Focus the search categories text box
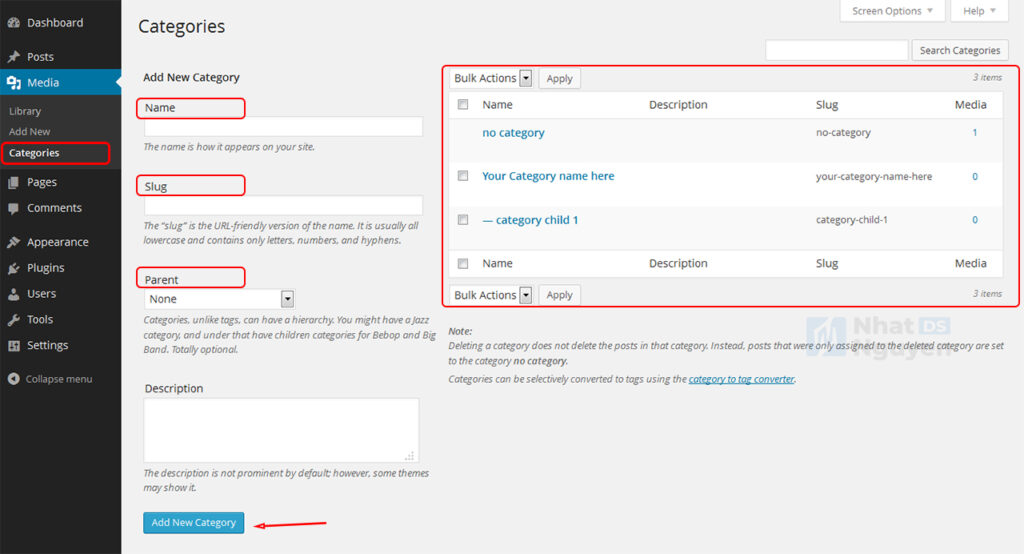The image size is (1024, 554). click(x=837, y=50)
